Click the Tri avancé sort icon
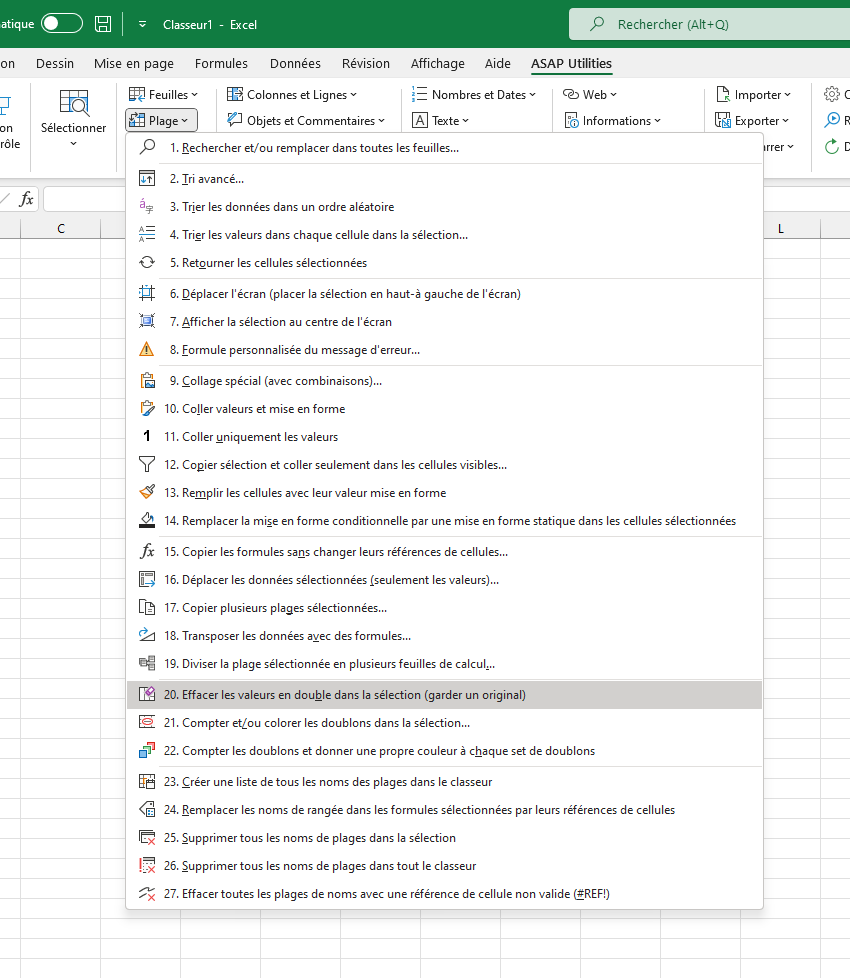The height and width of the screenshot is (978, 850). (x=147, y=178)
